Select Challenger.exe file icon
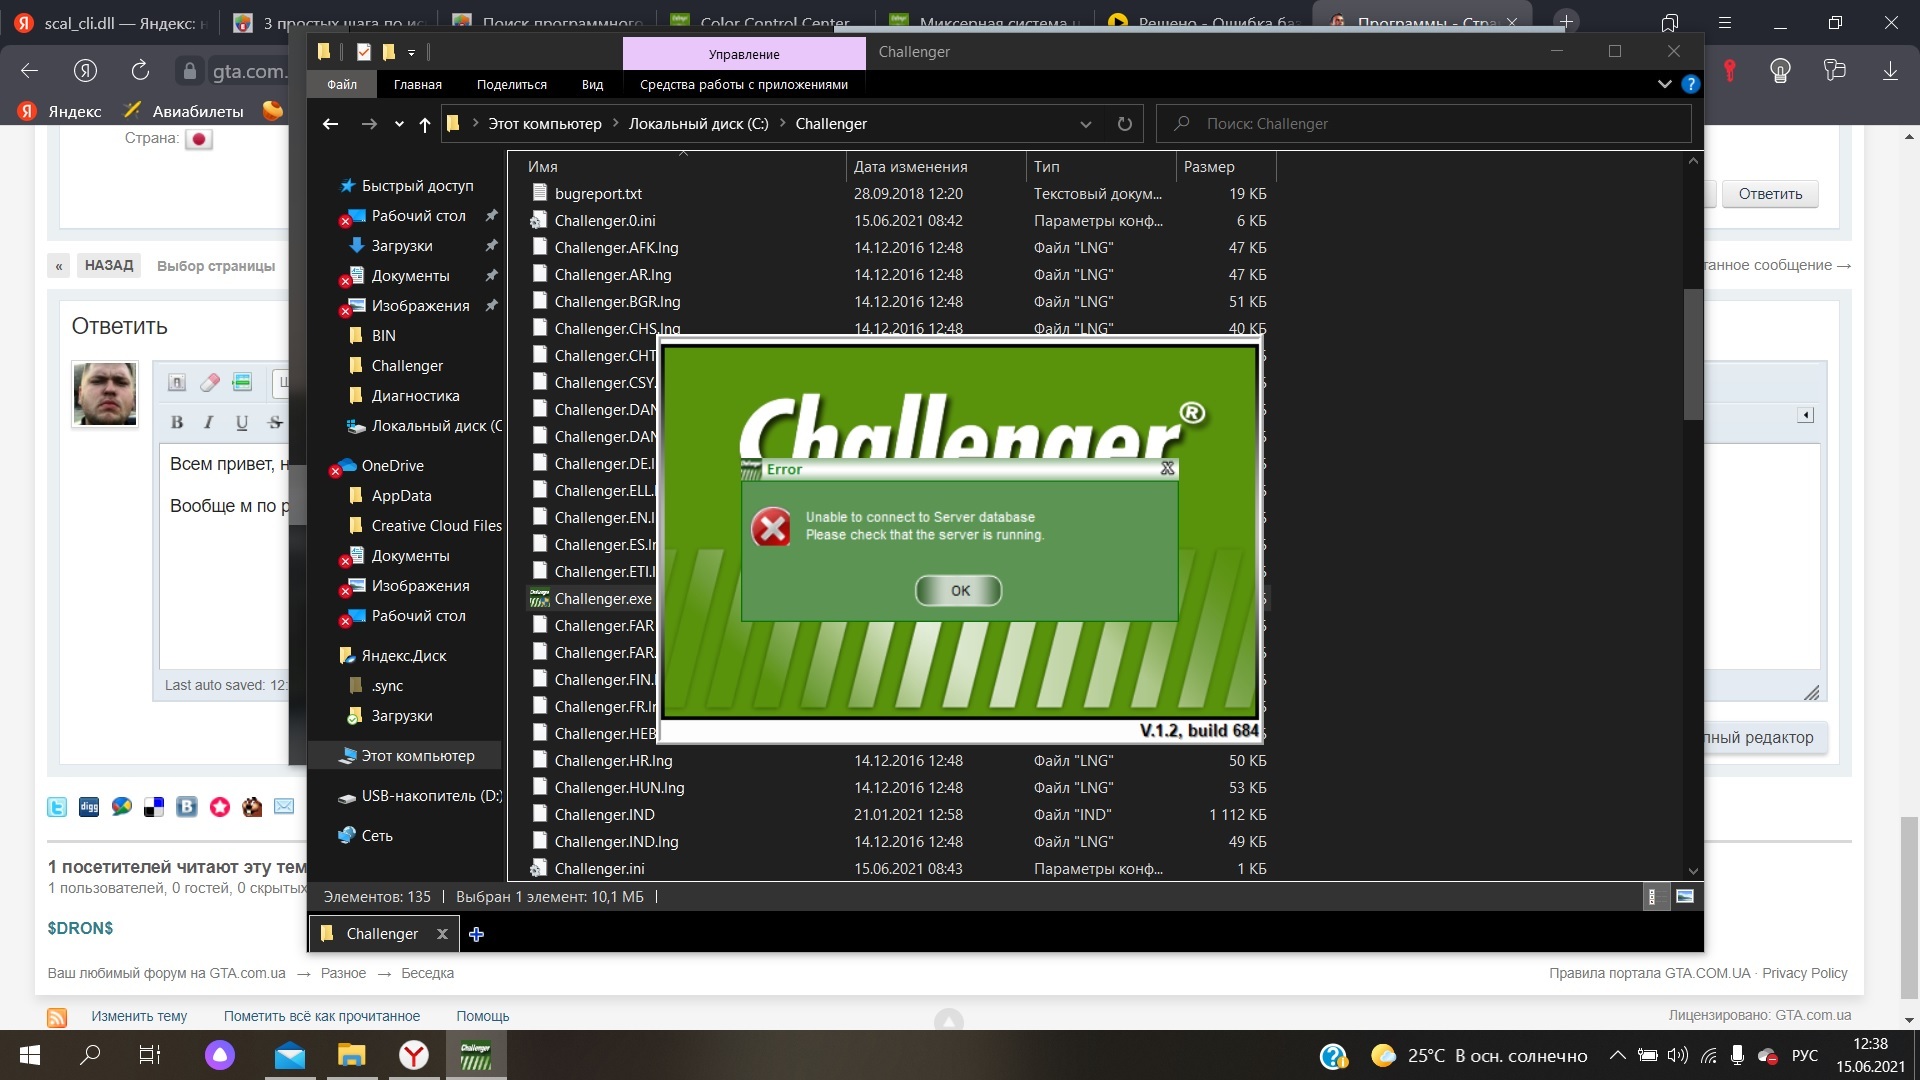The image size is (1920, 1080). pyautogui.click(x=540, y=598)
